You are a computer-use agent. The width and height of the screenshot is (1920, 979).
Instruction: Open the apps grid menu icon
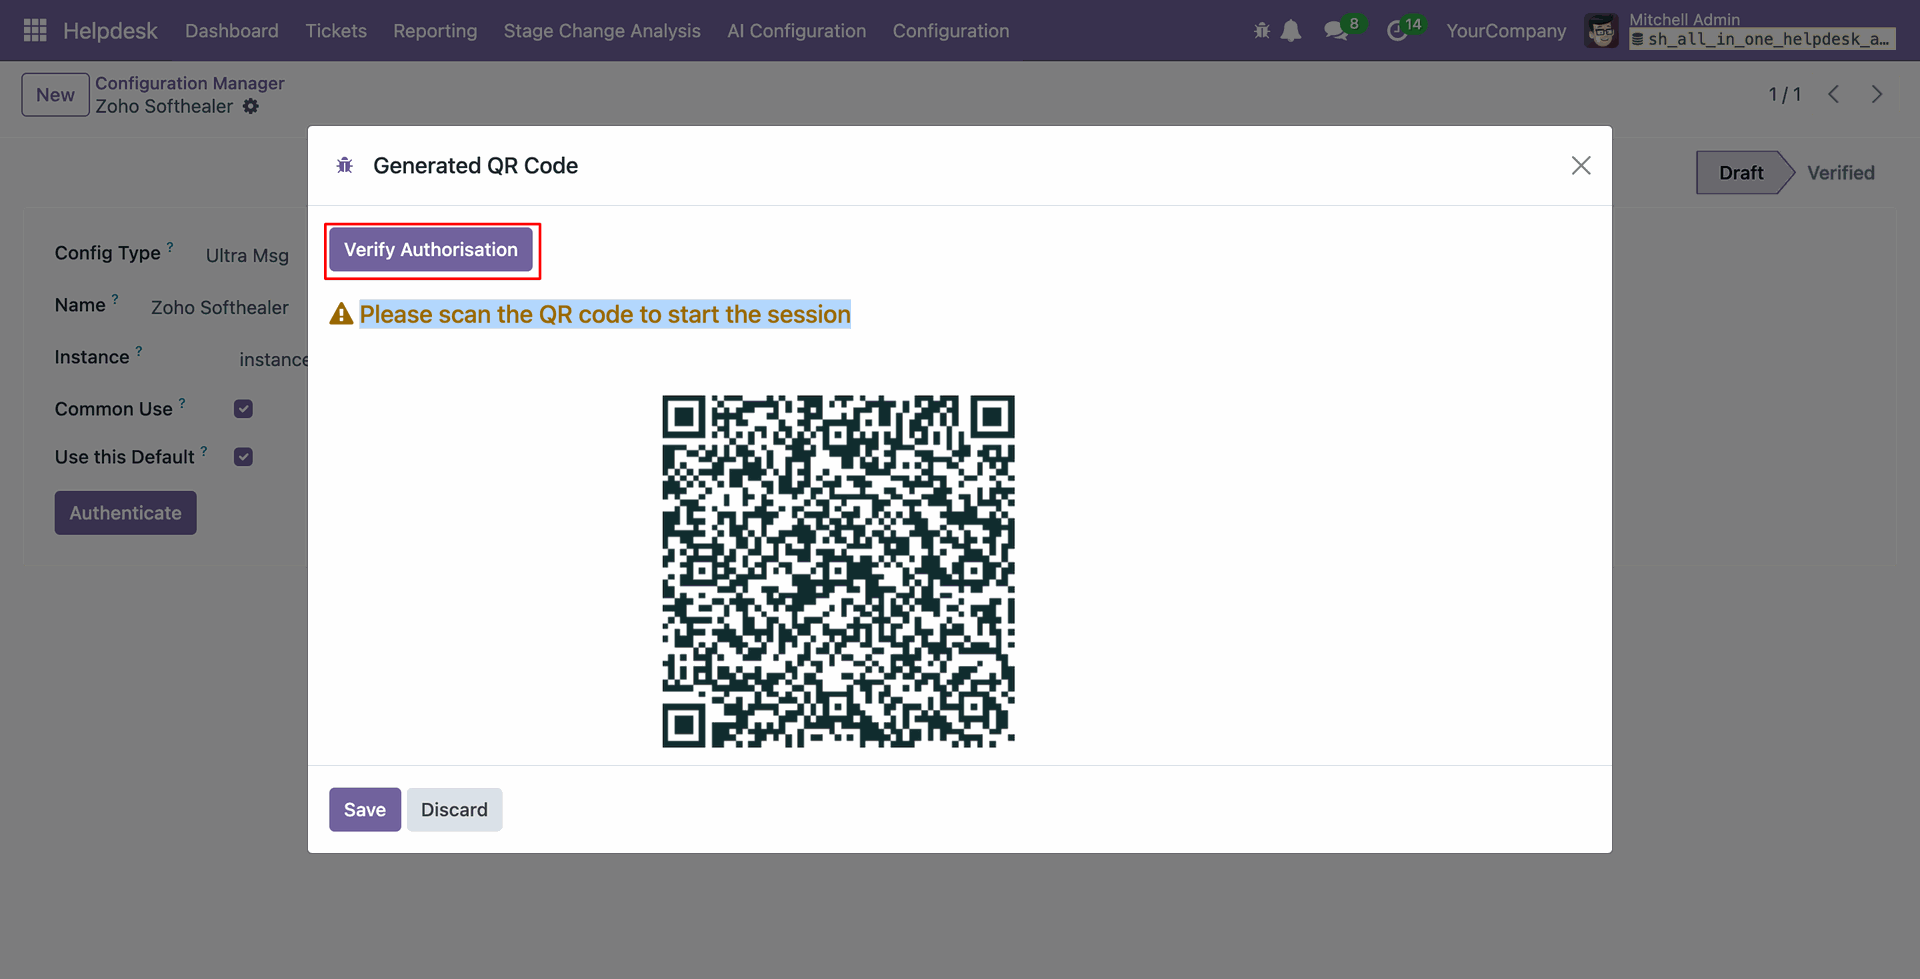tap(35, 30)
